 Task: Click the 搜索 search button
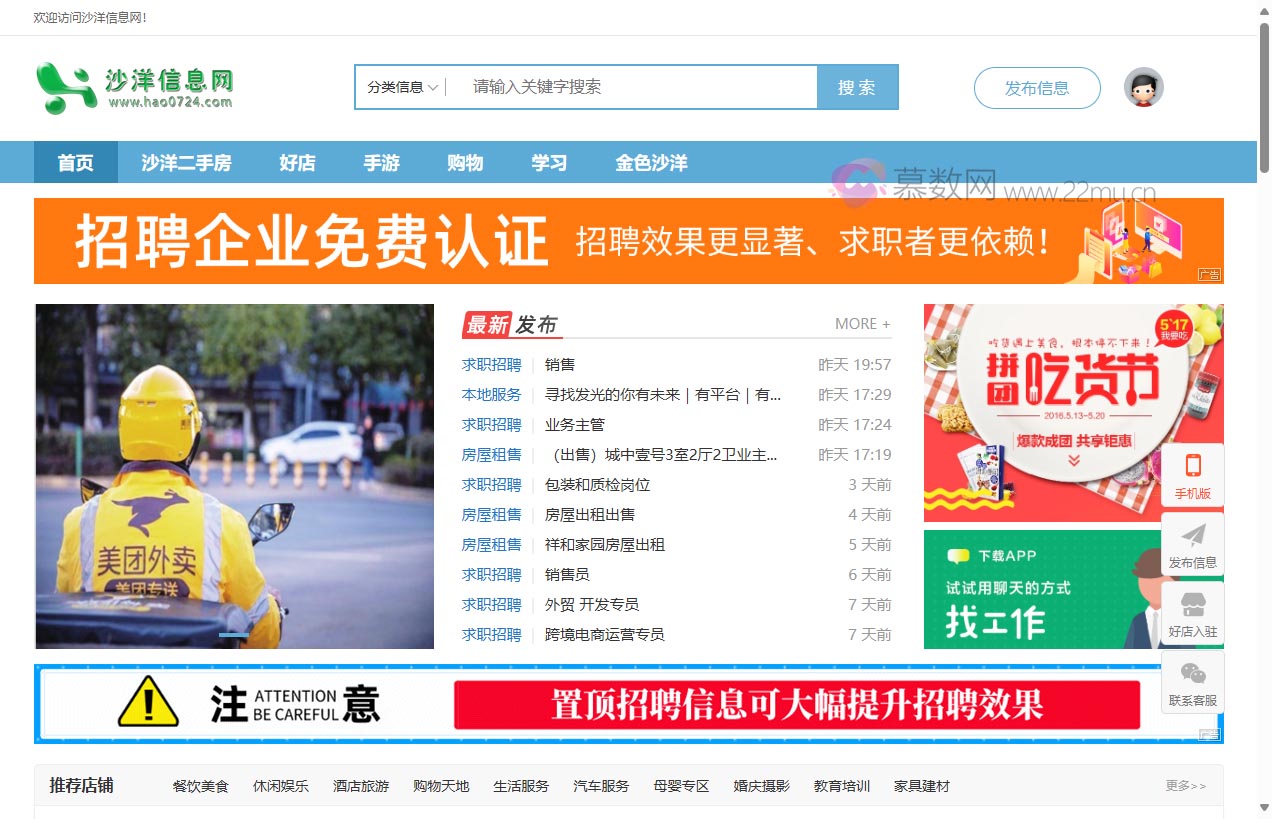(x=857, y=87)
